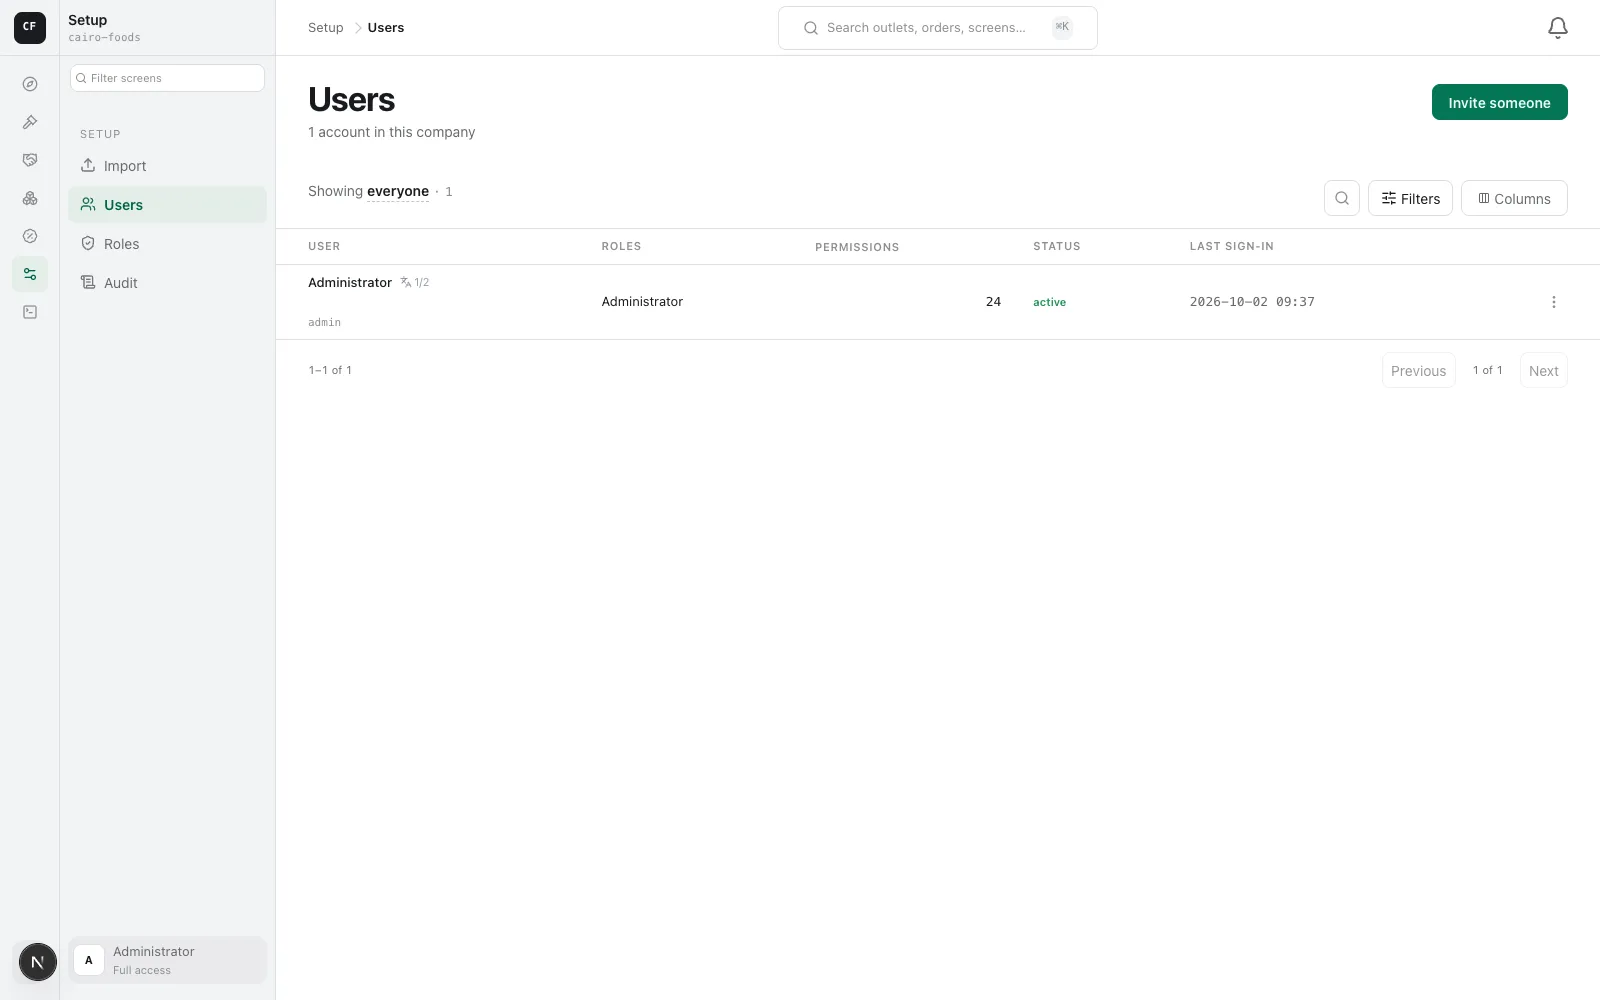This screenshot has width=1600, height=1000.
Task: Go to Import screen
Action: (167, 166)
